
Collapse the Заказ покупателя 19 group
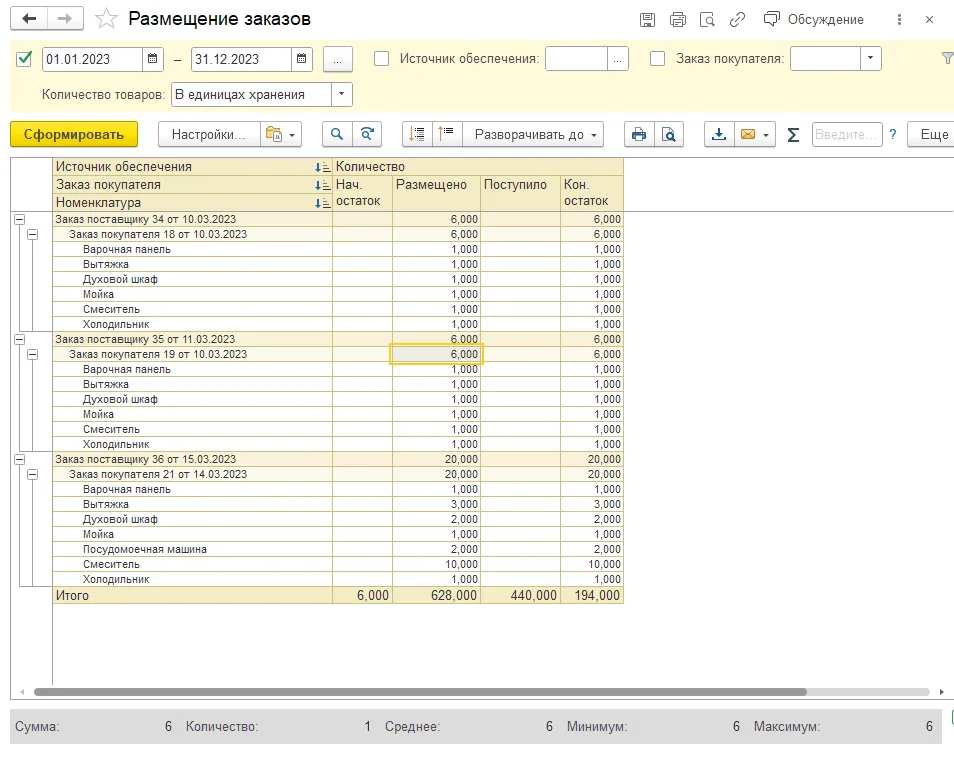(x=33, y=354)
